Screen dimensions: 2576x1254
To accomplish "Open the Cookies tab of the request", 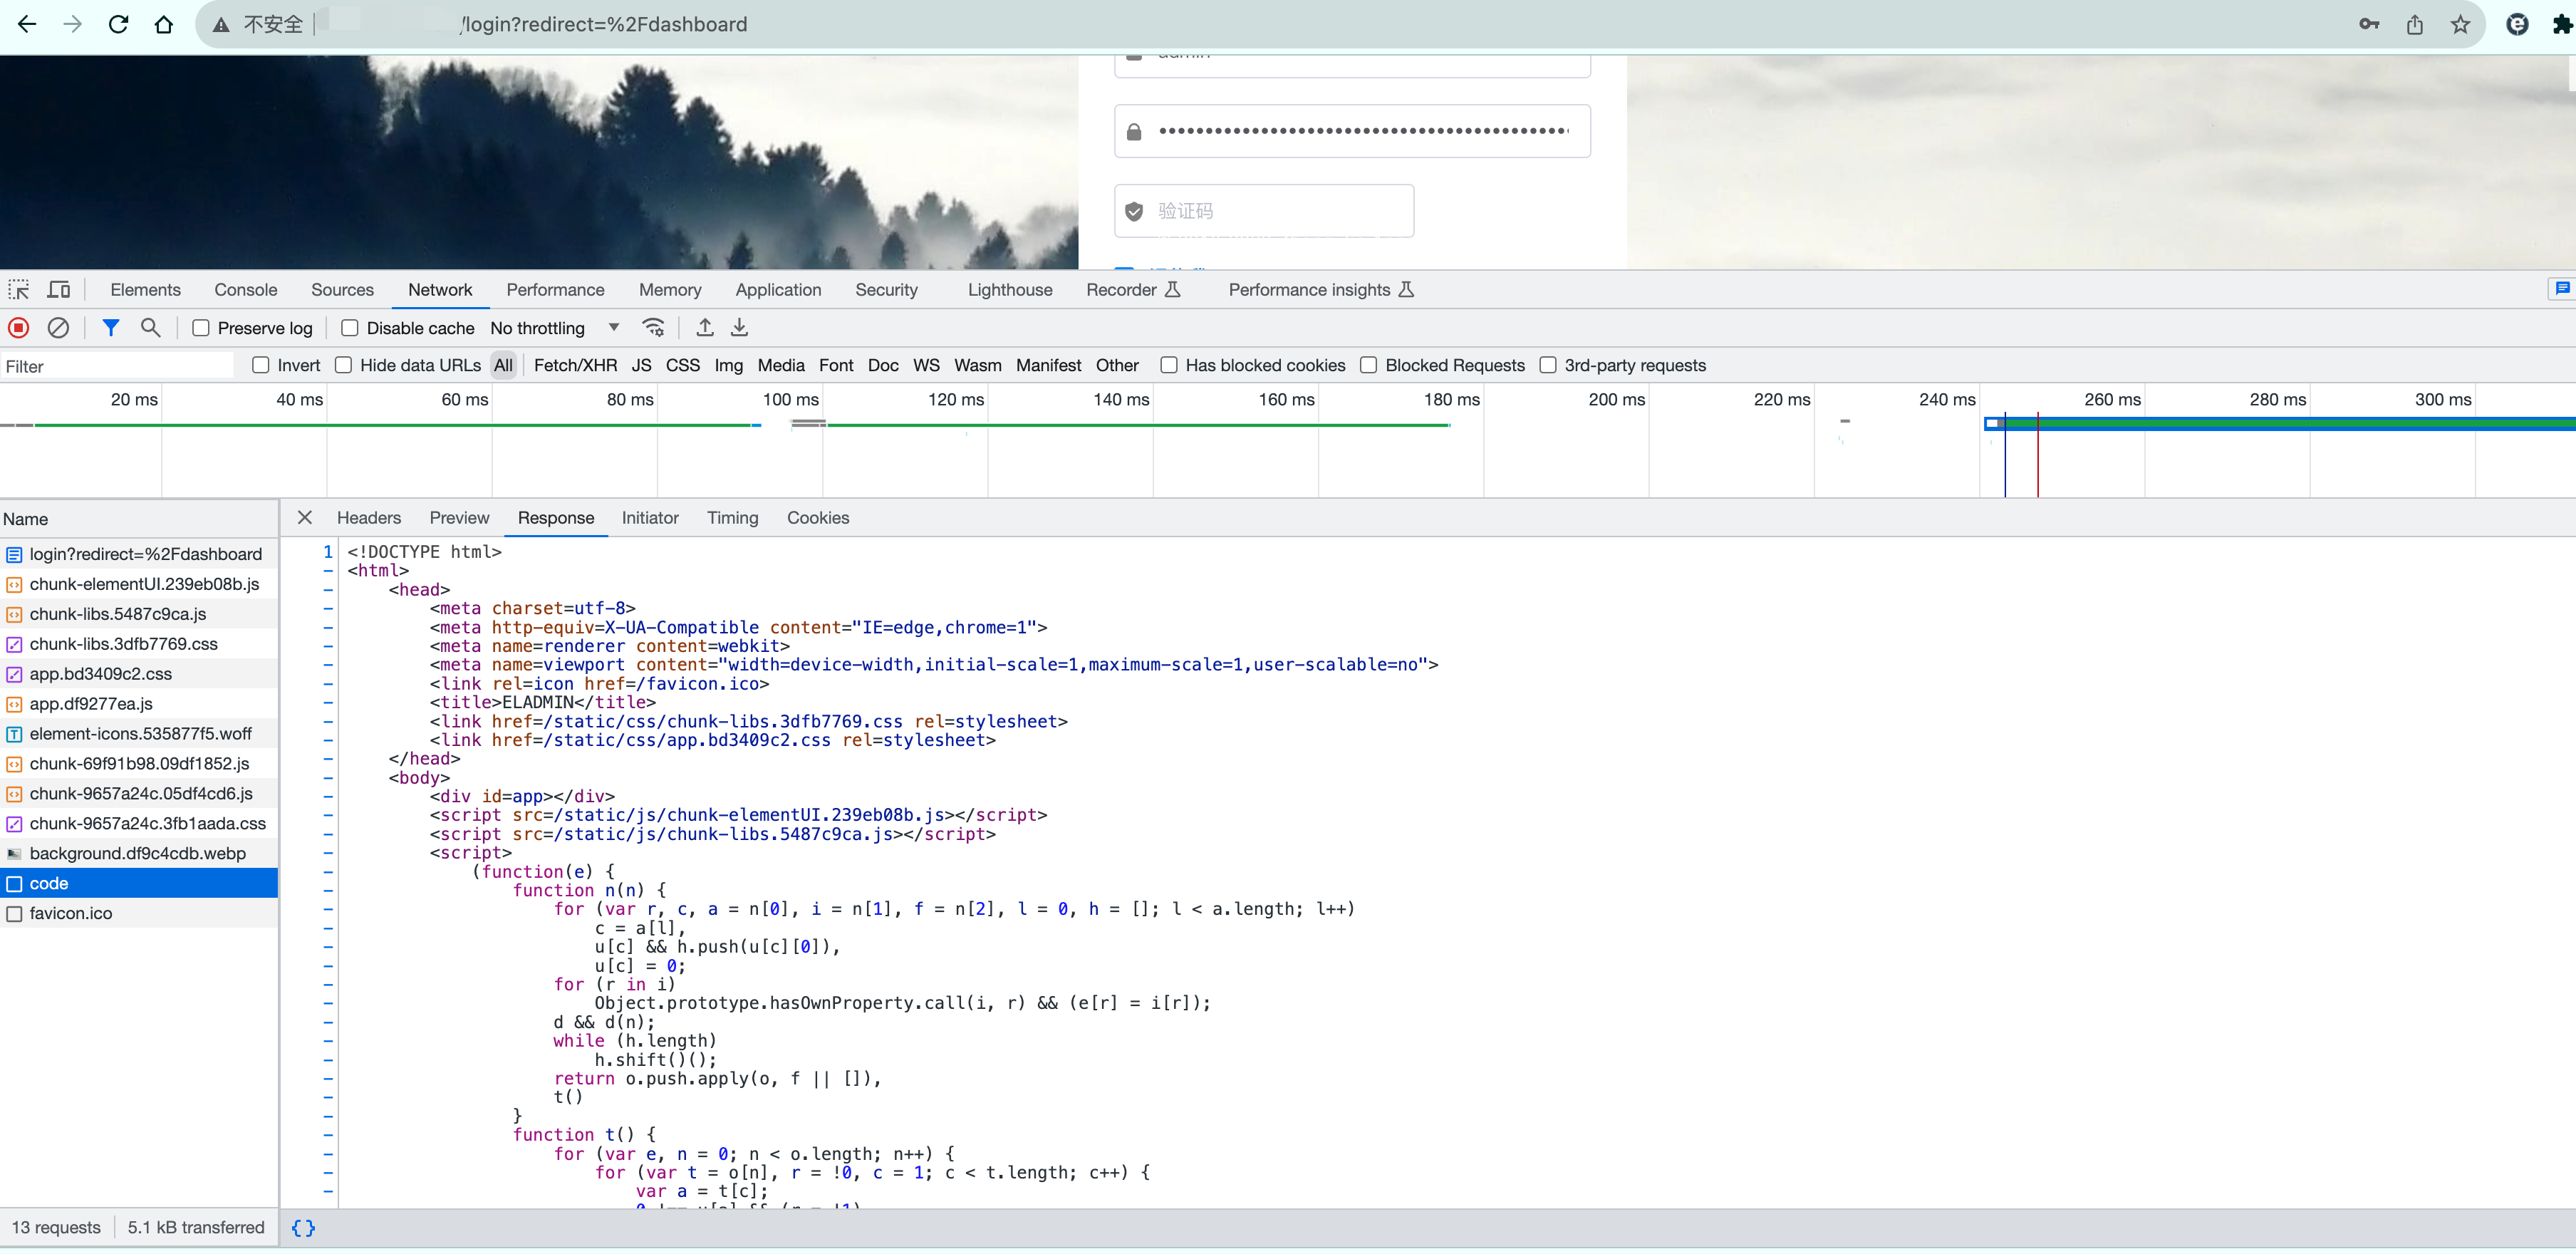I will (x=818, y=518).
